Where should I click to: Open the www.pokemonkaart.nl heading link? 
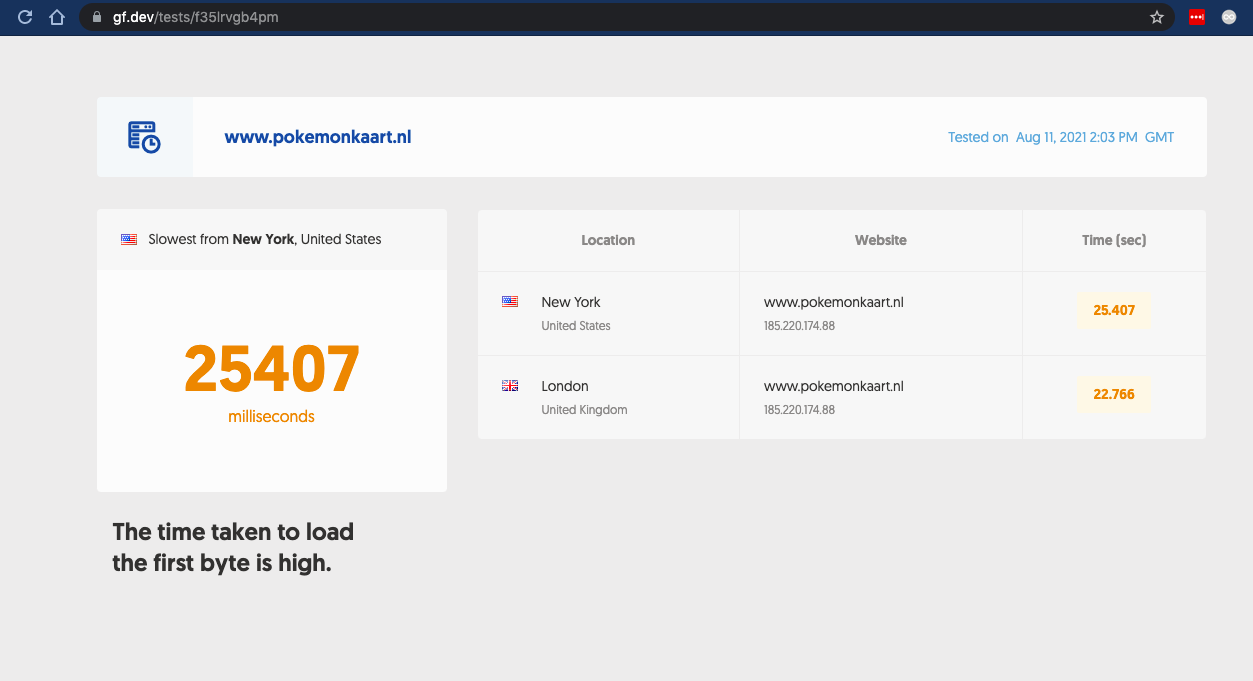(318, 137)
